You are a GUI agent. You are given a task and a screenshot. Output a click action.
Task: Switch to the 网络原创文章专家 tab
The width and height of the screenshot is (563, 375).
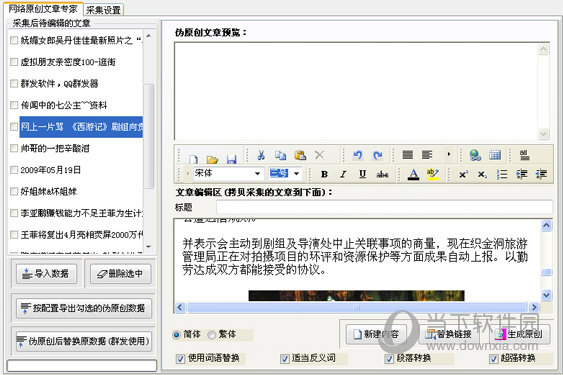pos(43,8)
